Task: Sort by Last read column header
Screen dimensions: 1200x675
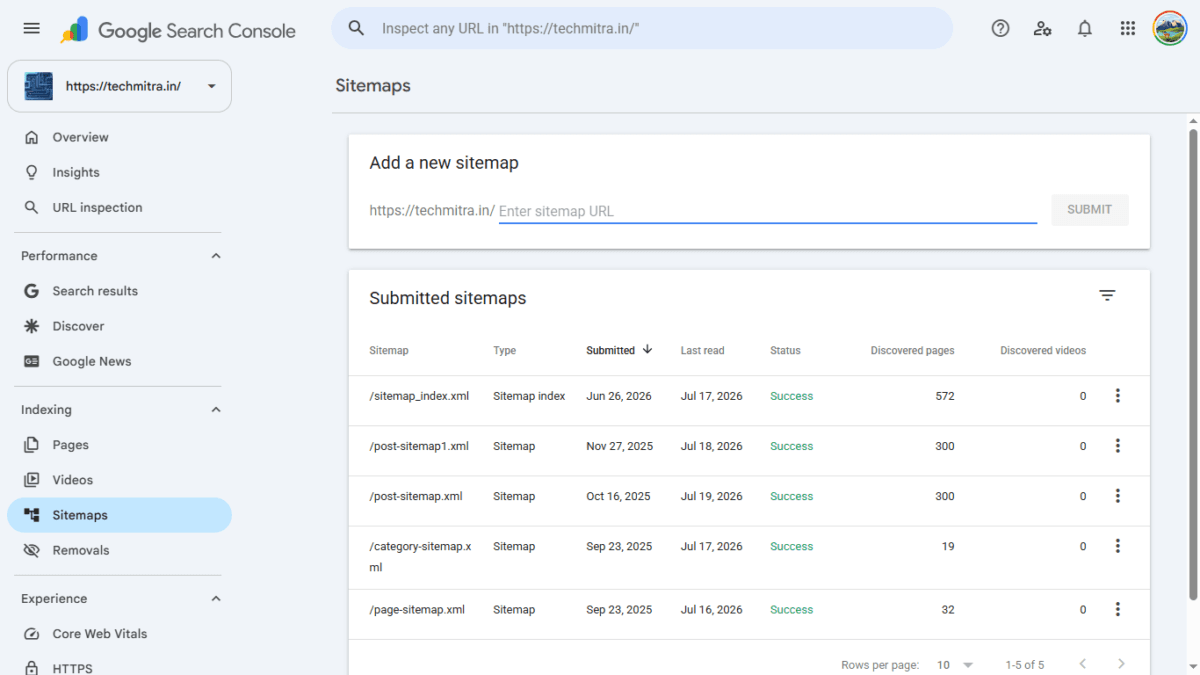Action: coord(703,351)
